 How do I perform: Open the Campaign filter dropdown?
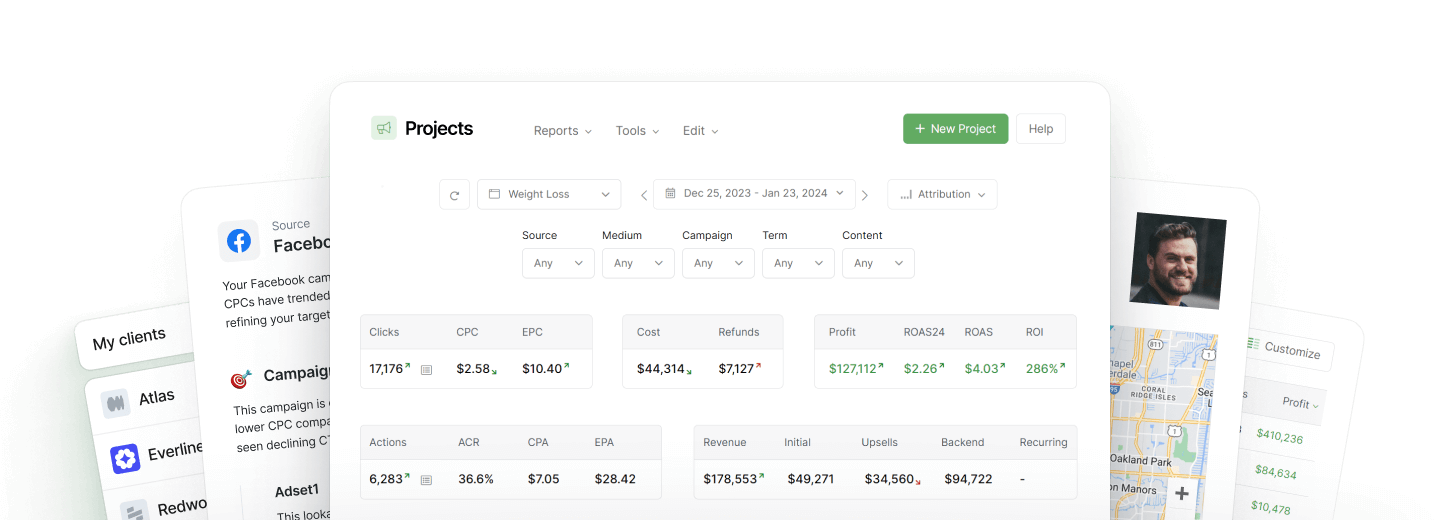click(718, 263)
